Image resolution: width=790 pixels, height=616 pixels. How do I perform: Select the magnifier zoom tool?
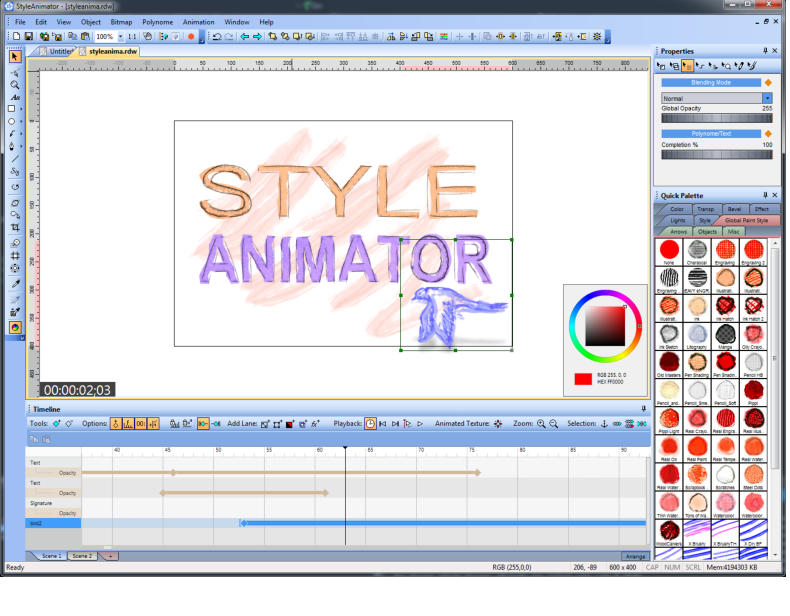(15, 85)
